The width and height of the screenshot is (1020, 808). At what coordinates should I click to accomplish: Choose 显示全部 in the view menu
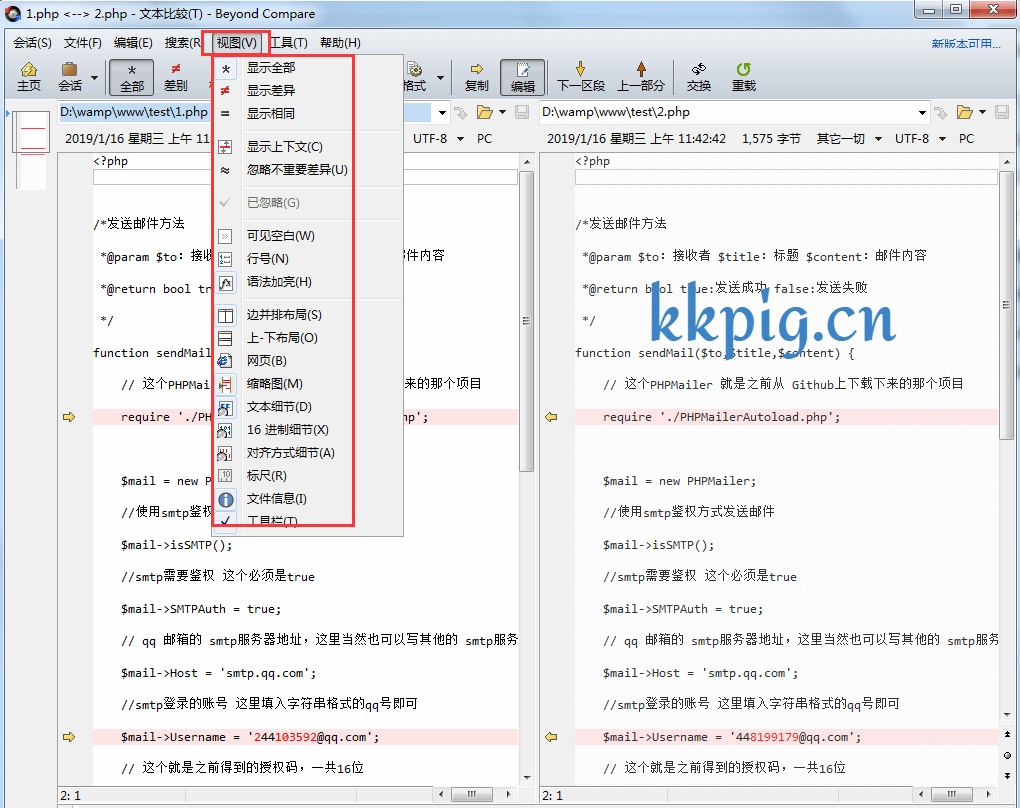click(308, 68)
